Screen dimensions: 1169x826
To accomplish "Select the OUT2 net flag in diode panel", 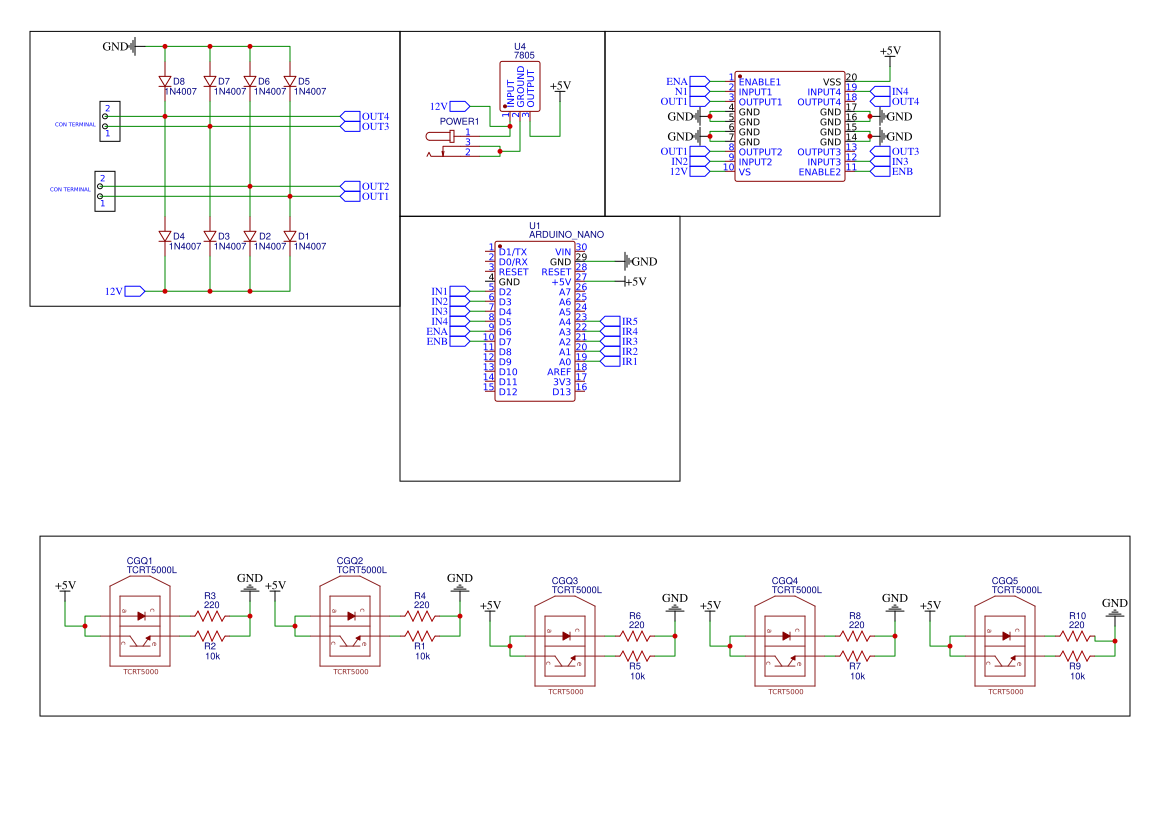I will point(365,186).
